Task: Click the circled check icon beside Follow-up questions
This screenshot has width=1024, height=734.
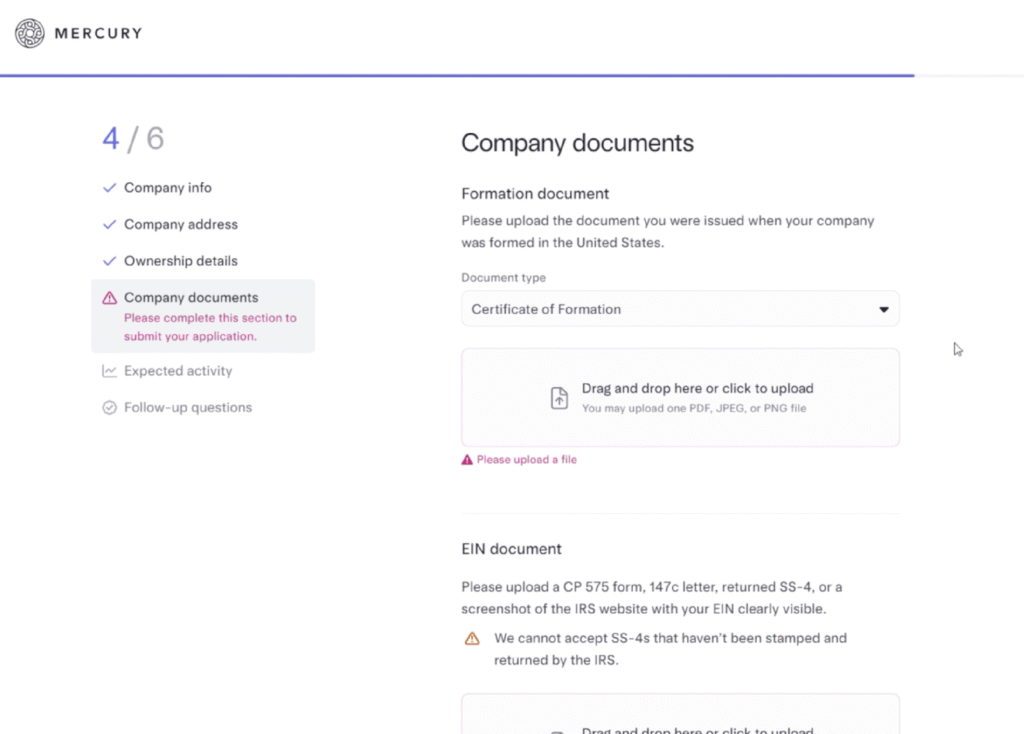Action: [x=110, y=408]
